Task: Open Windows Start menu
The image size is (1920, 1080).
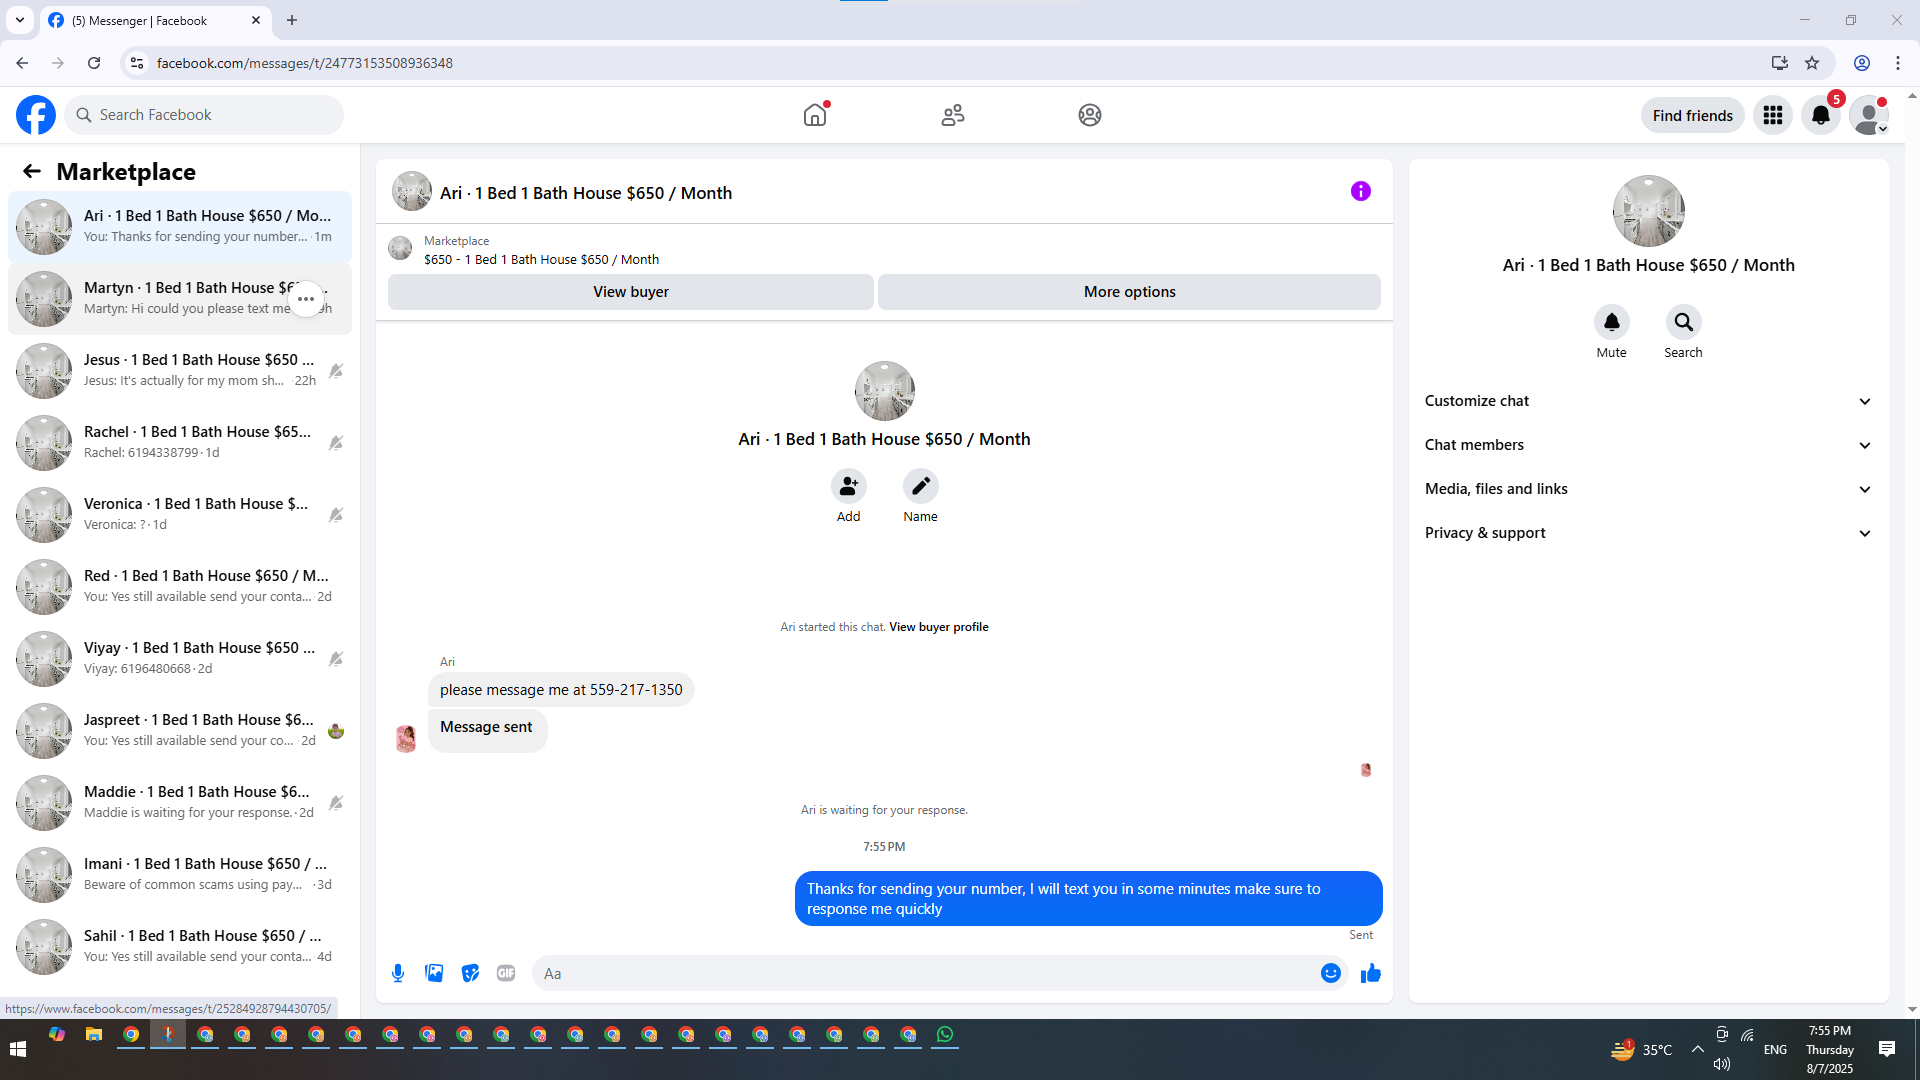Action: pos(17,1049)
